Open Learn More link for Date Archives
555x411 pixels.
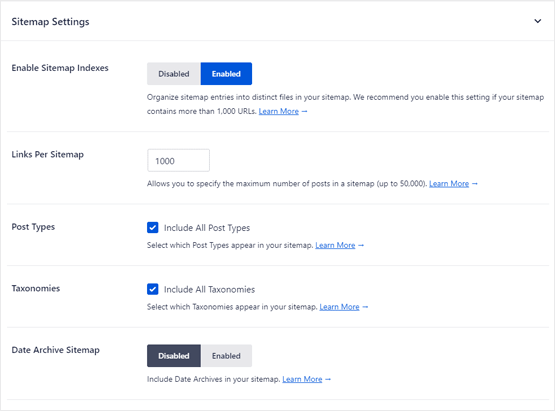pyautogui.click(x=302, y=379)
